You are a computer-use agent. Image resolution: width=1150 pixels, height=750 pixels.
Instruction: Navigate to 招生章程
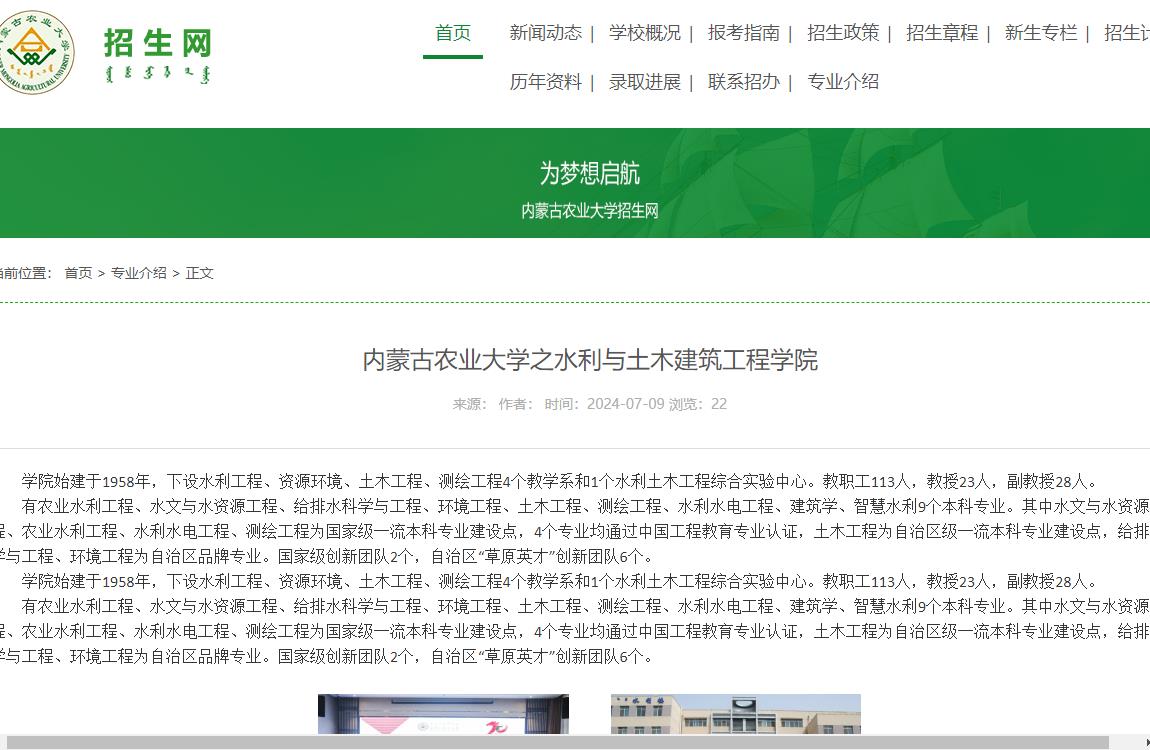(x=941, y=33)
